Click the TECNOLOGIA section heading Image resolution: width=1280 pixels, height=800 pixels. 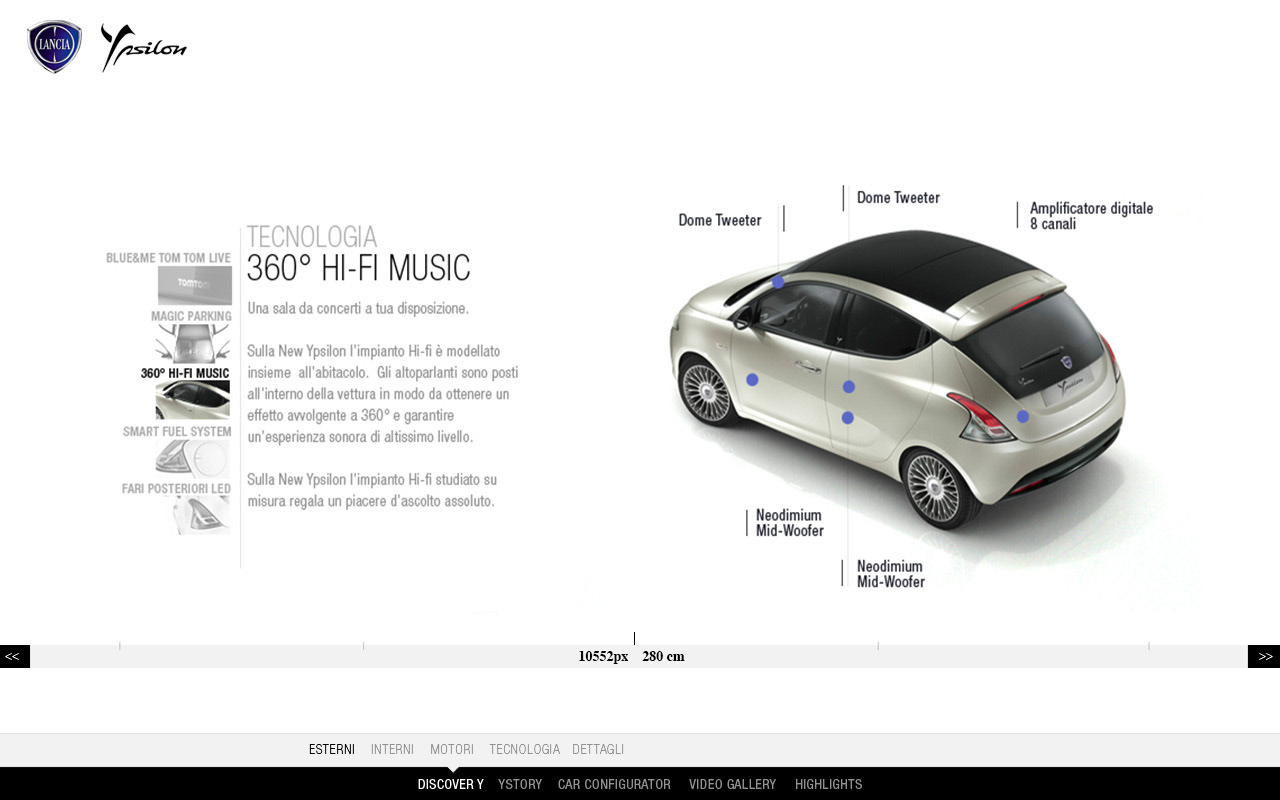pyautogui.click(x=311, y=237)
